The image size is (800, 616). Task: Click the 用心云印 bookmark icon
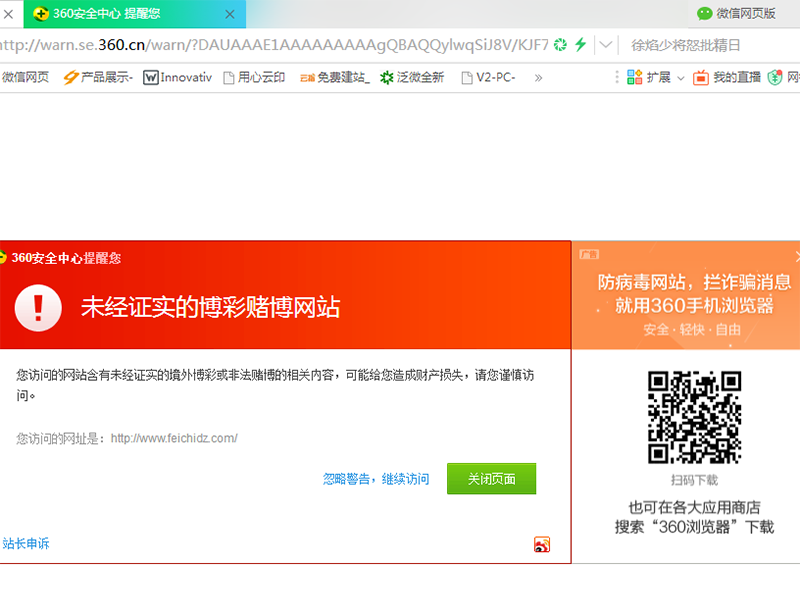pos(227,78)
